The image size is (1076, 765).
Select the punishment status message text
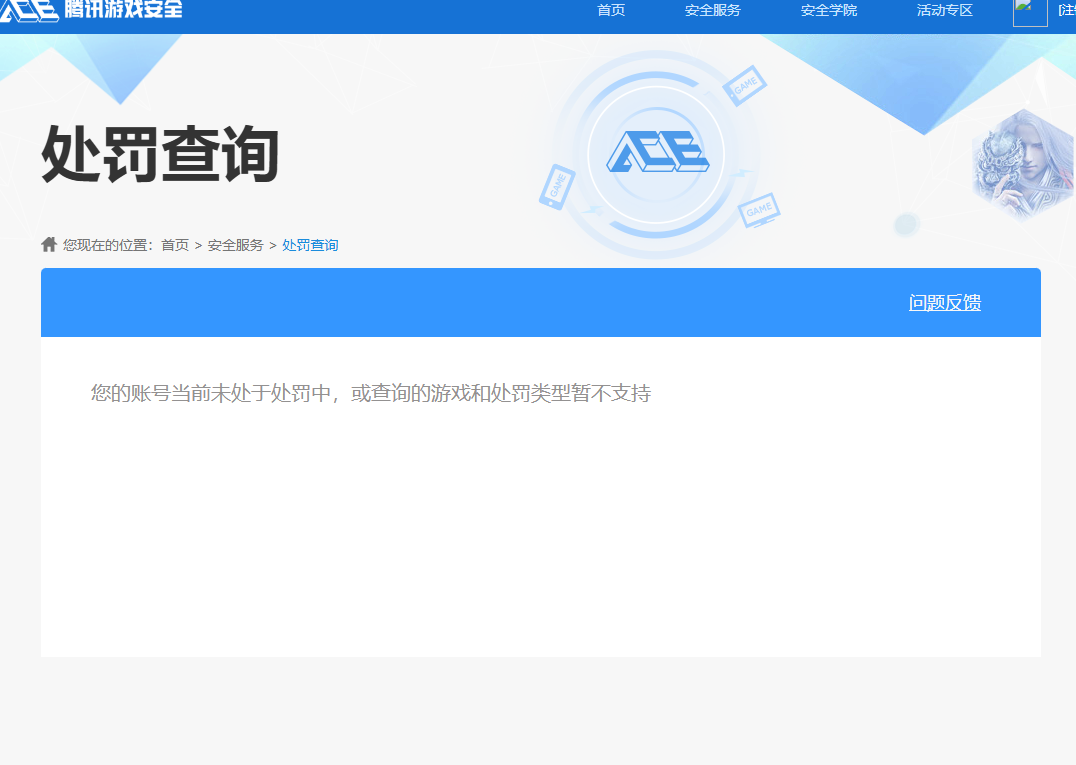tap(370, 394)
